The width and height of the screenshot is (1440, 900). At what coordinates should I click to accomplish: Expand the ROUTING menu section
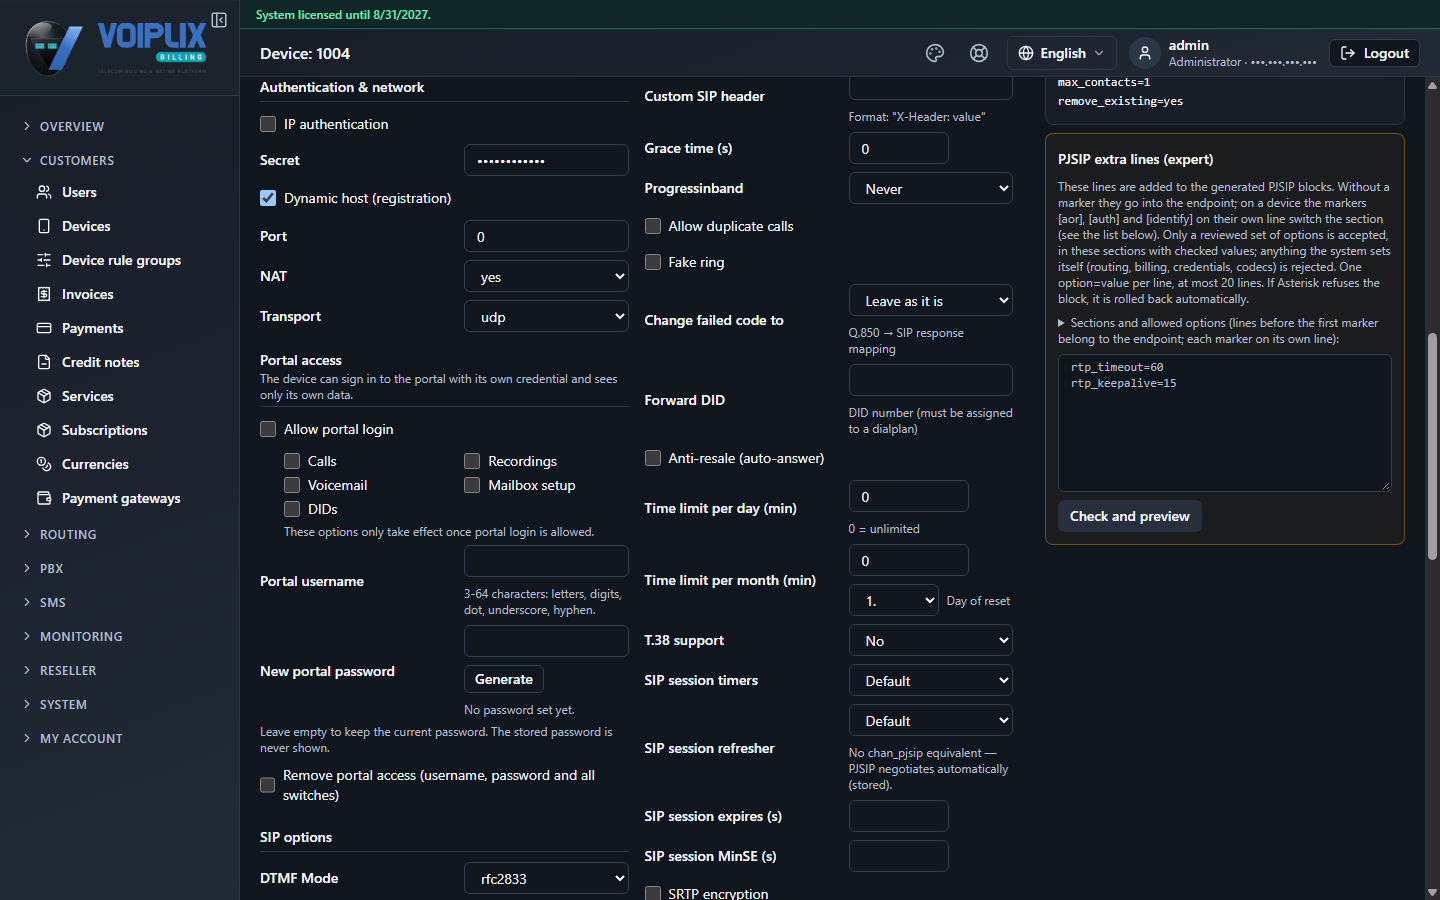68,534
